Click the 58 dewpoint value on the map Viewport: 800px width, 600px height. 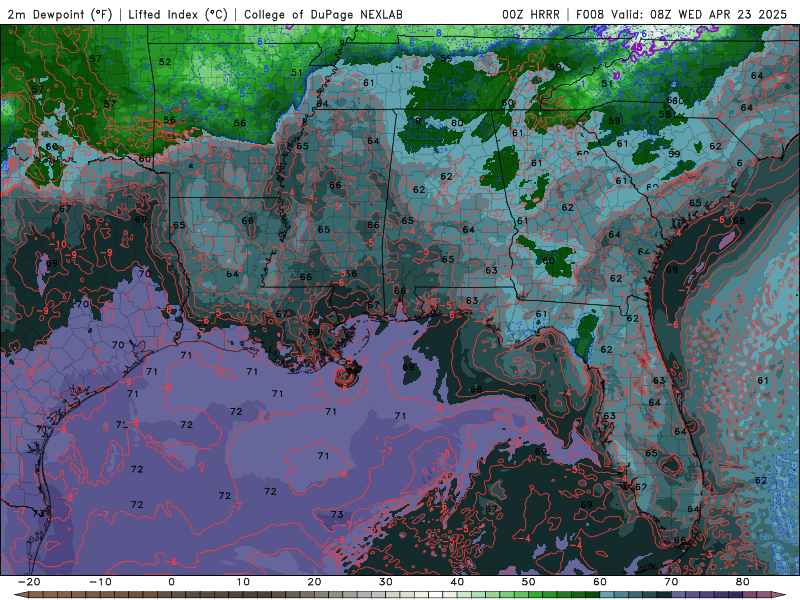(665, 114)
